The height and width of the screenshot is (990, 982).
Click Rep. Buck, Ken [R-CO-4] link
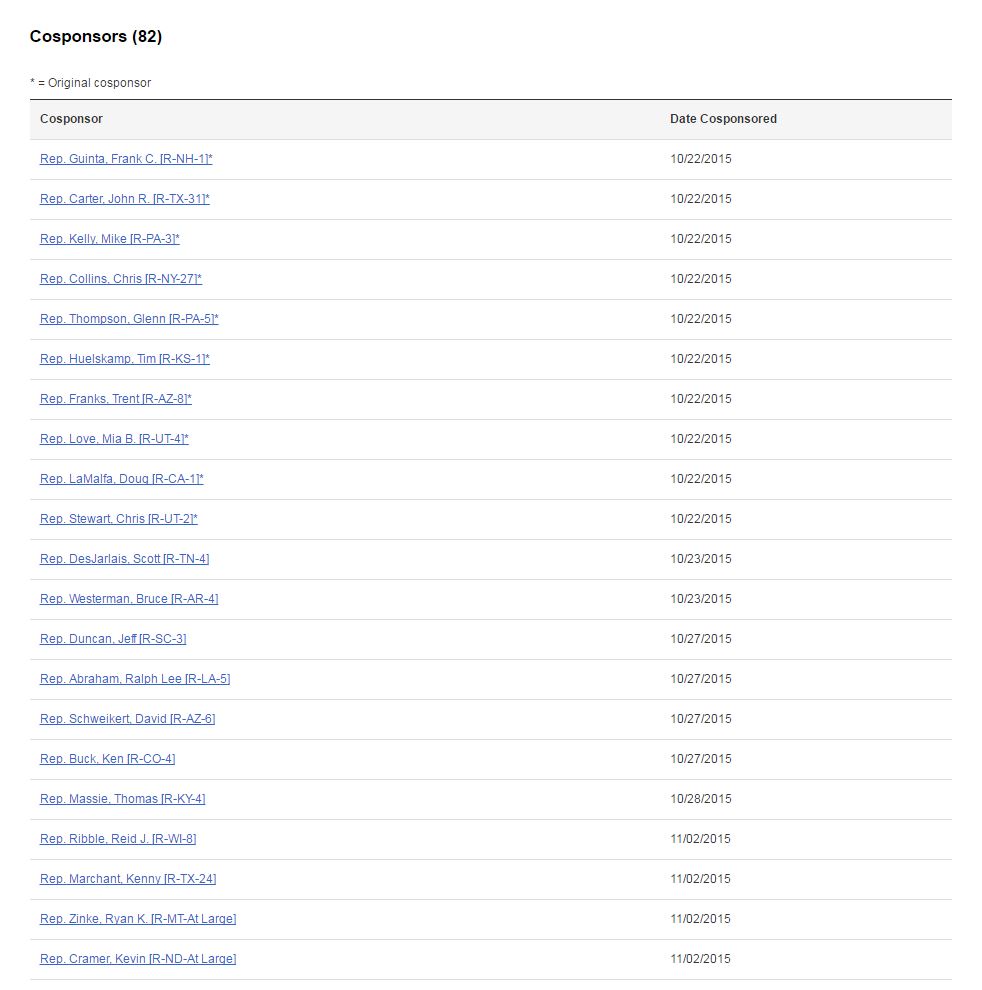(107, 759)
